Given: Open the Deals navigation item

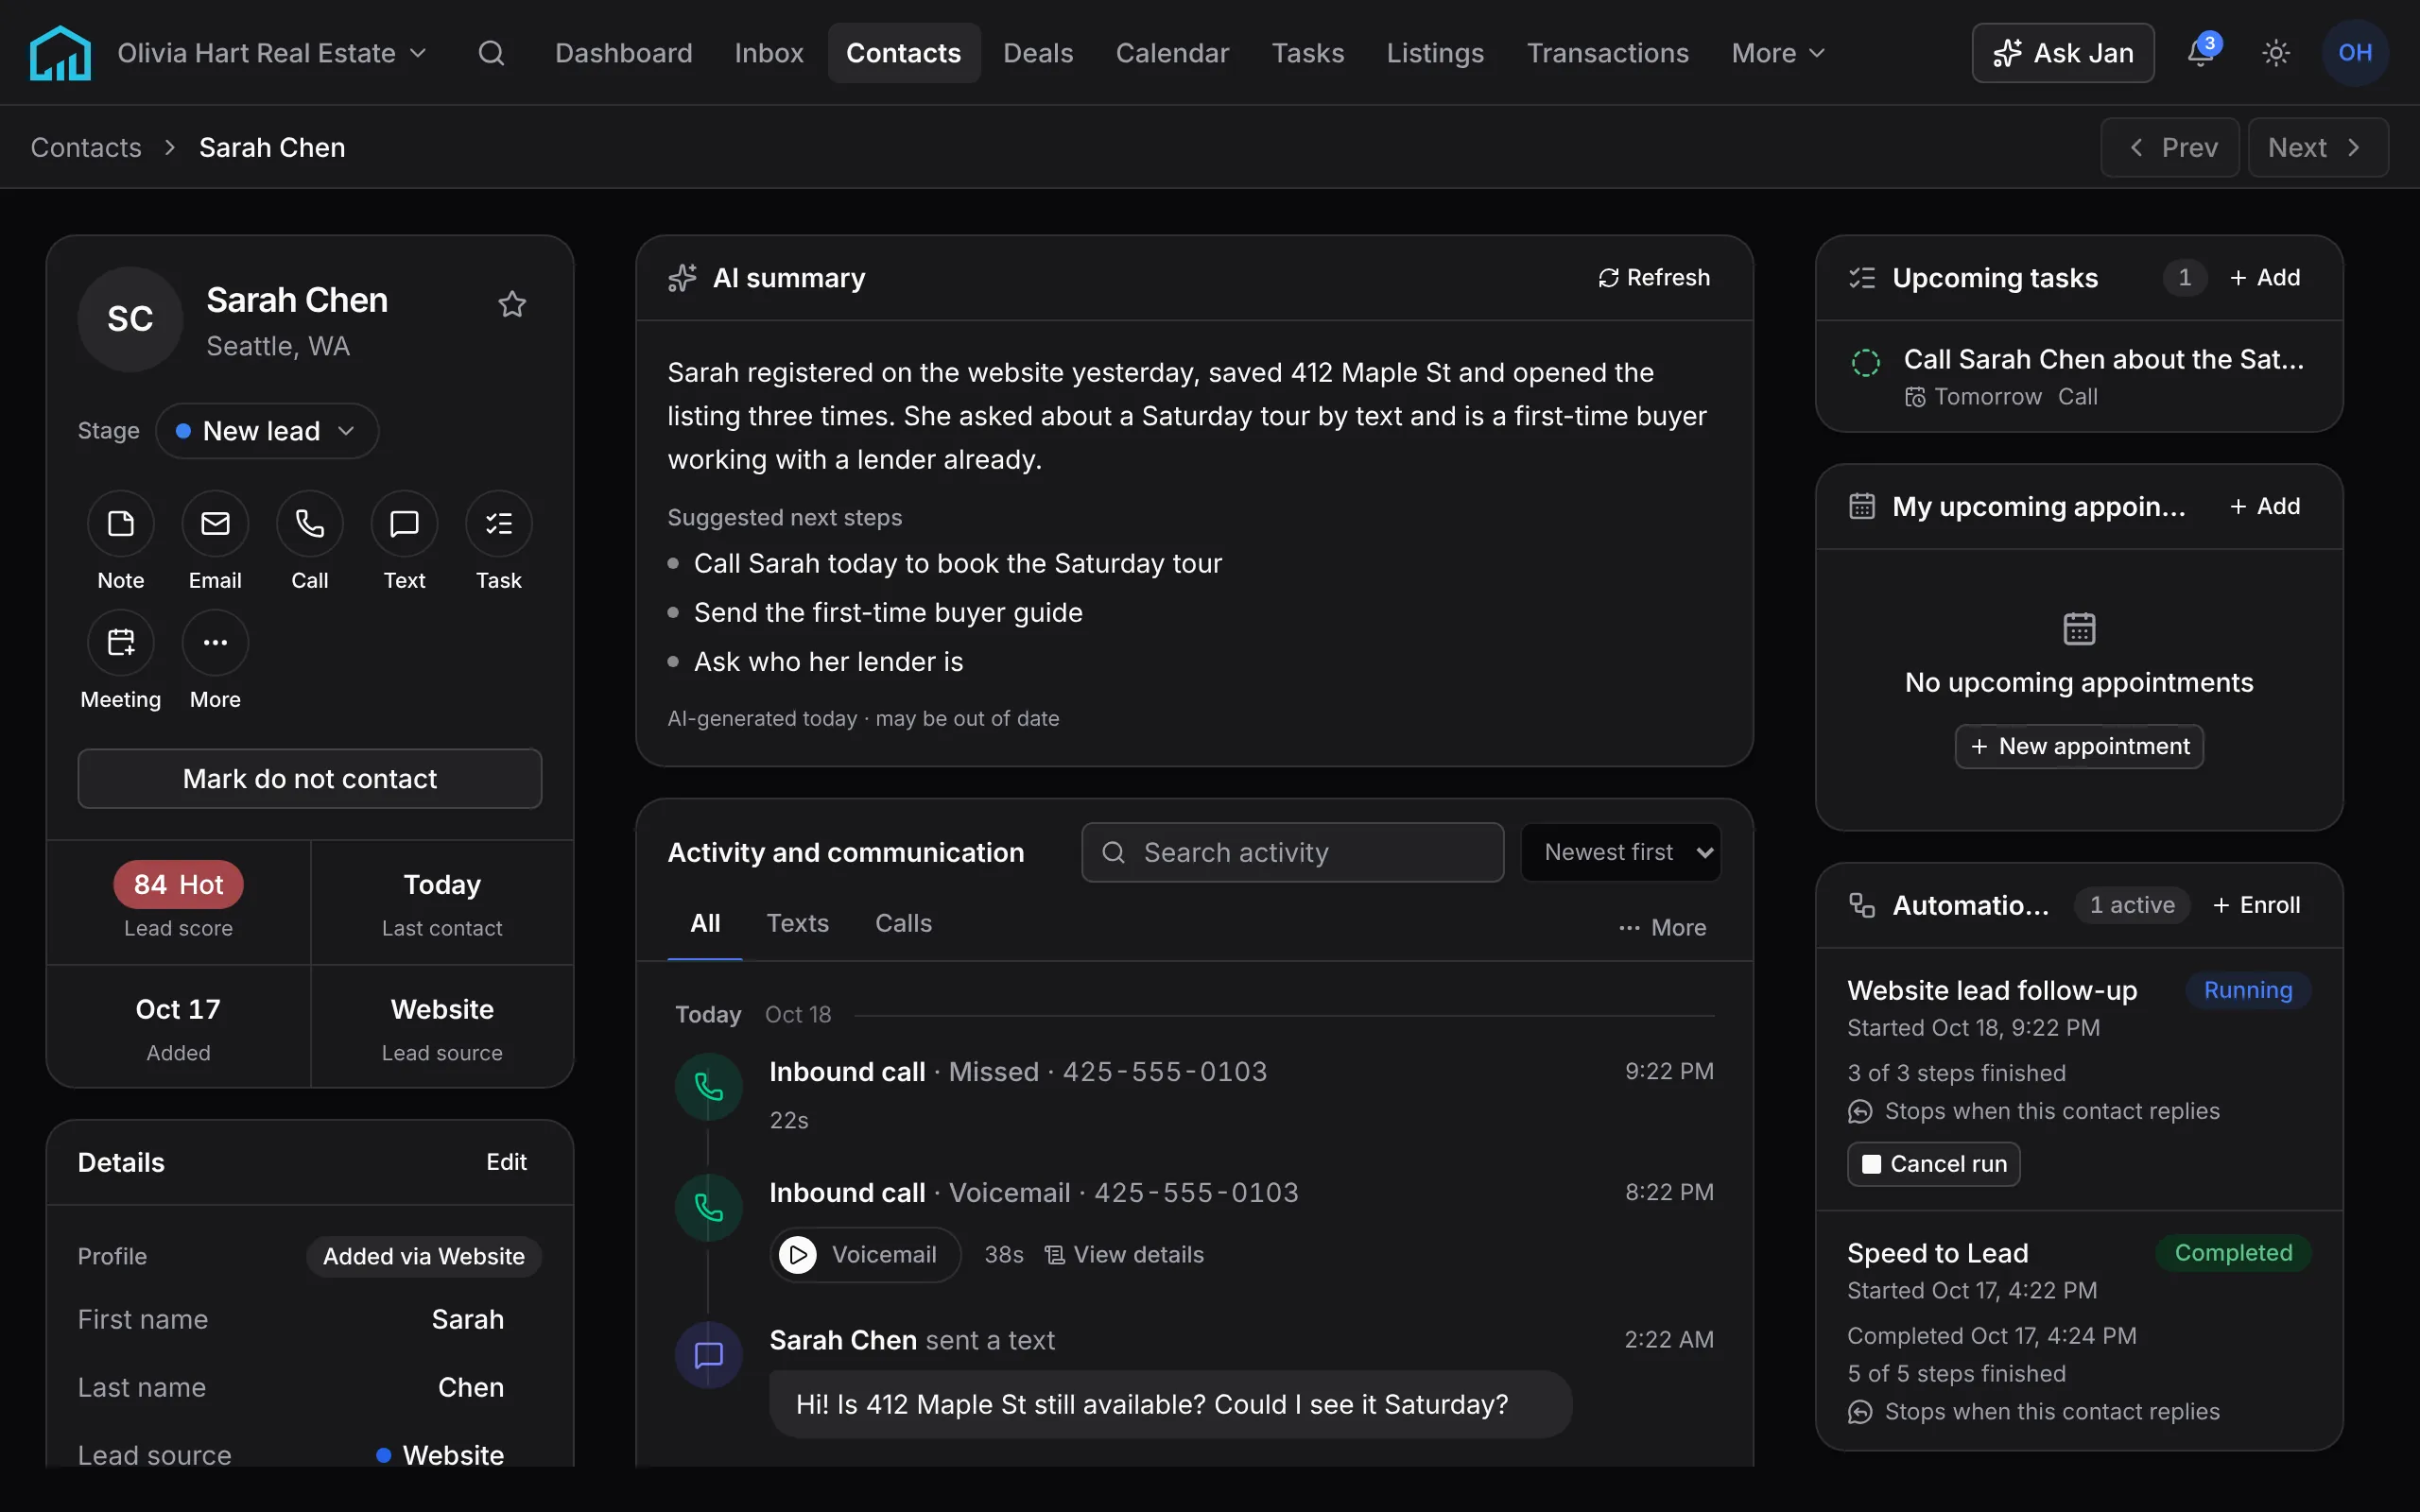Looking at the screenshot, I should (x=1038, y=53).
